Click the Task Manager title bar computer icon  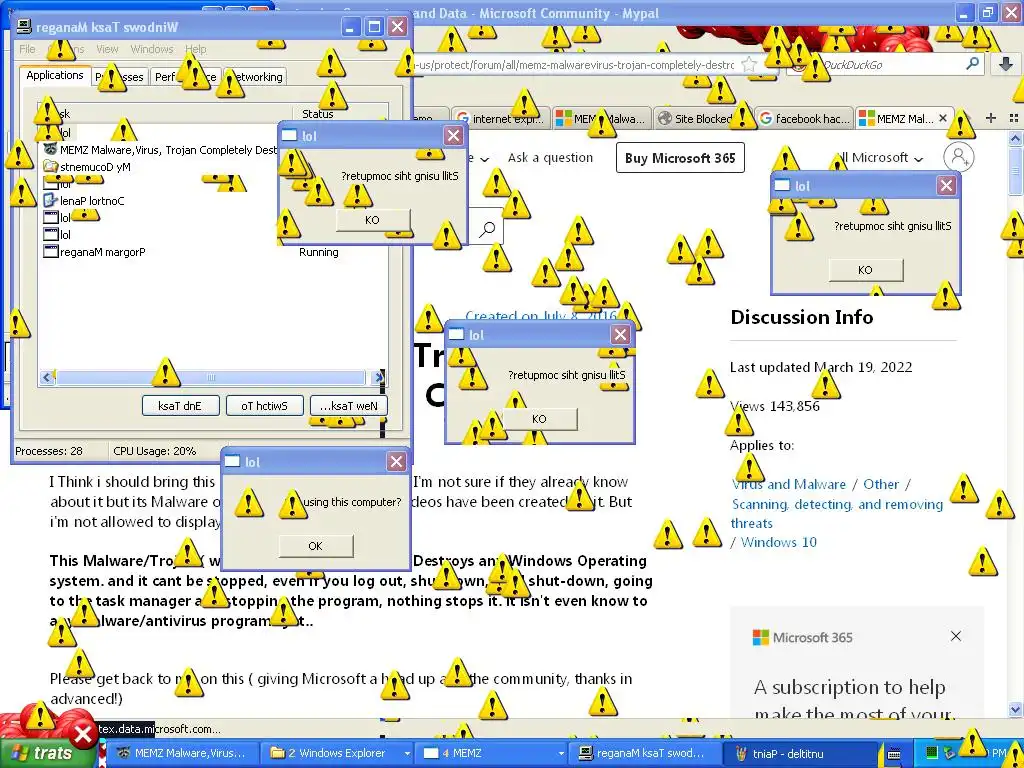pos(24,27)
